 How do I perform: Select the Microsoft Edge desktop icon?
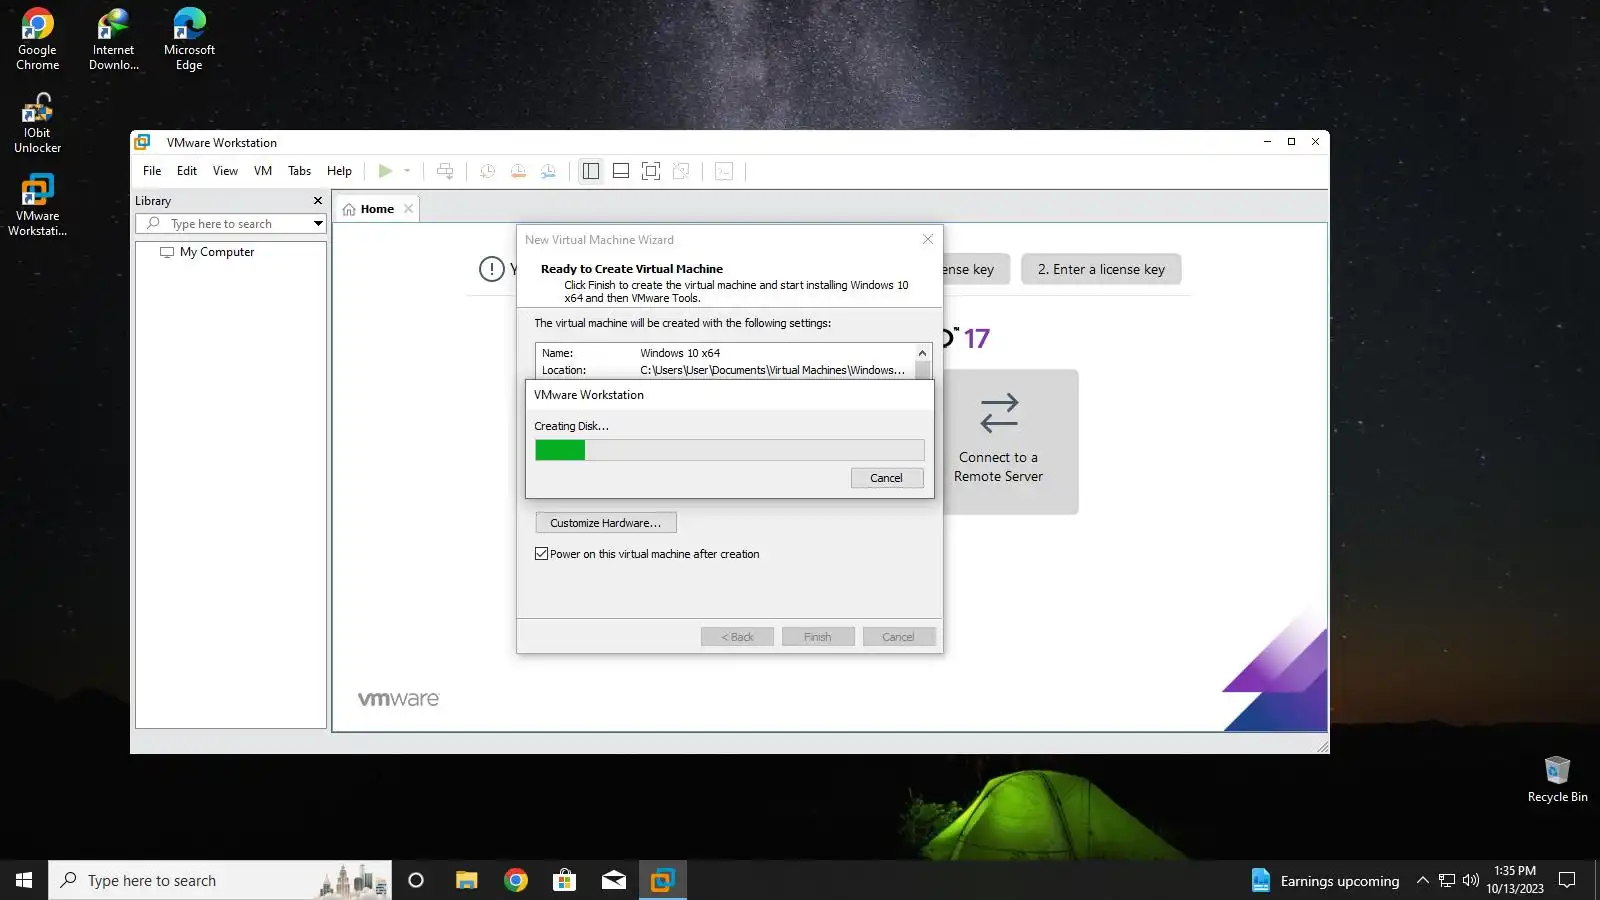pyautogui.click(x=189, y=40)
